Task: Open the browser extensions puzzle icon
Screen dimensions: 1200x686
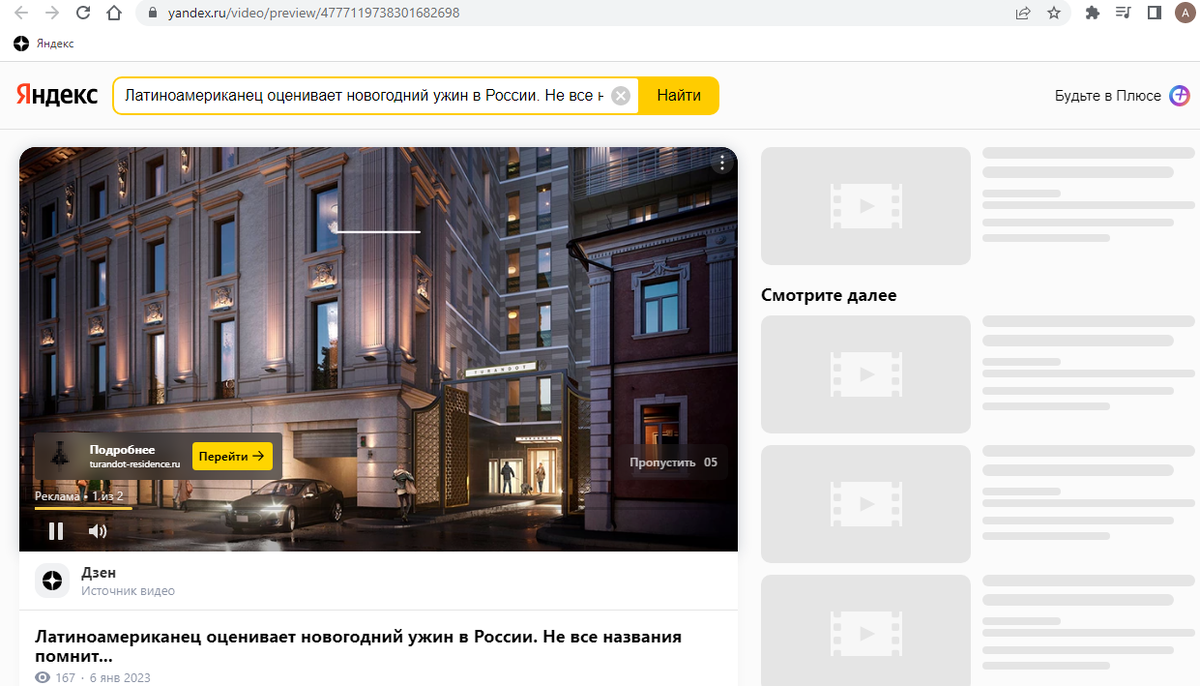Action: coord(1092,14)
